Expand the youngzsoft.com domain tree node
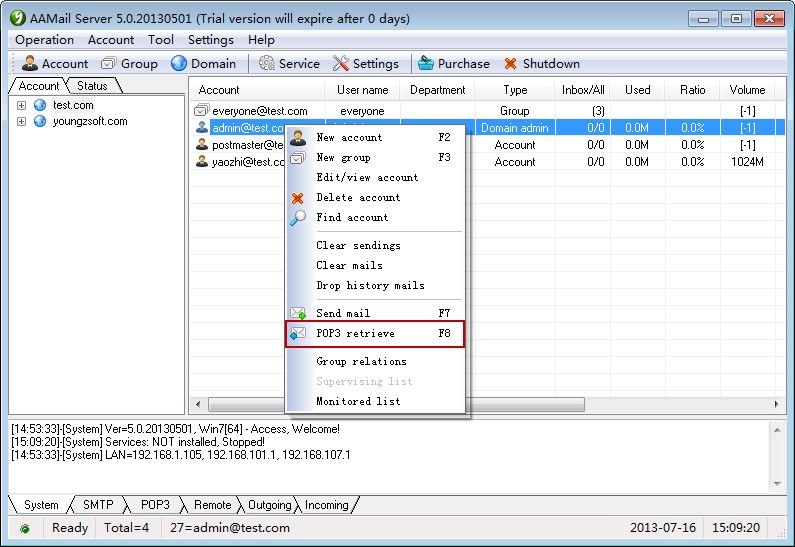Viewport: 795px width, 547px height. point(21,122)
